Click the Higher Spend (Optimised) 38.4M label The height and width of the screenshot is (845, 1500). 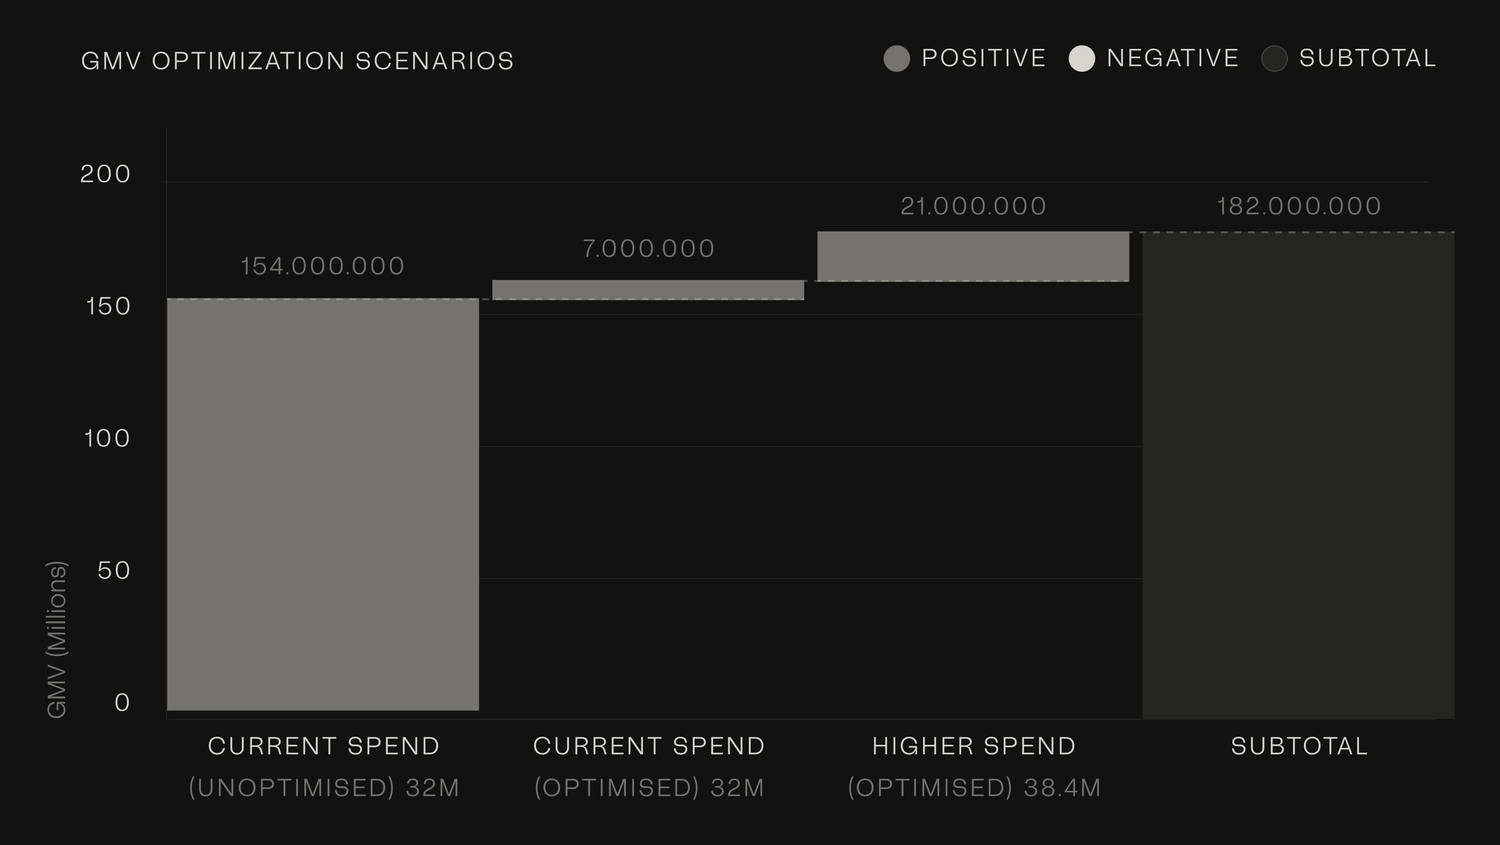point(974,767)
